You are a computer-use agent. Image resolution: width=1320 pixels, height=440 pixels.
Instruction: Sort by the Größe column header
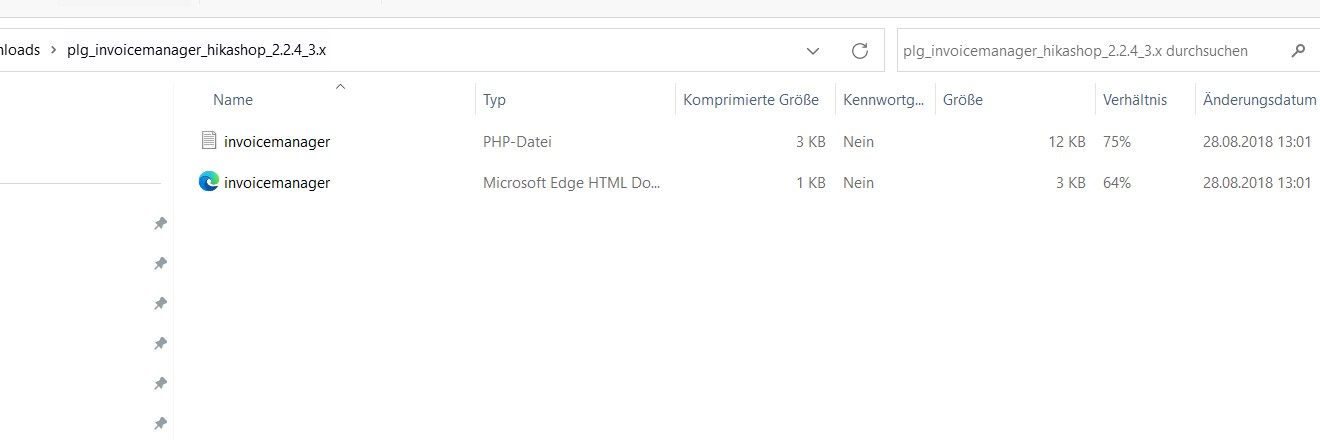(962, 100)
